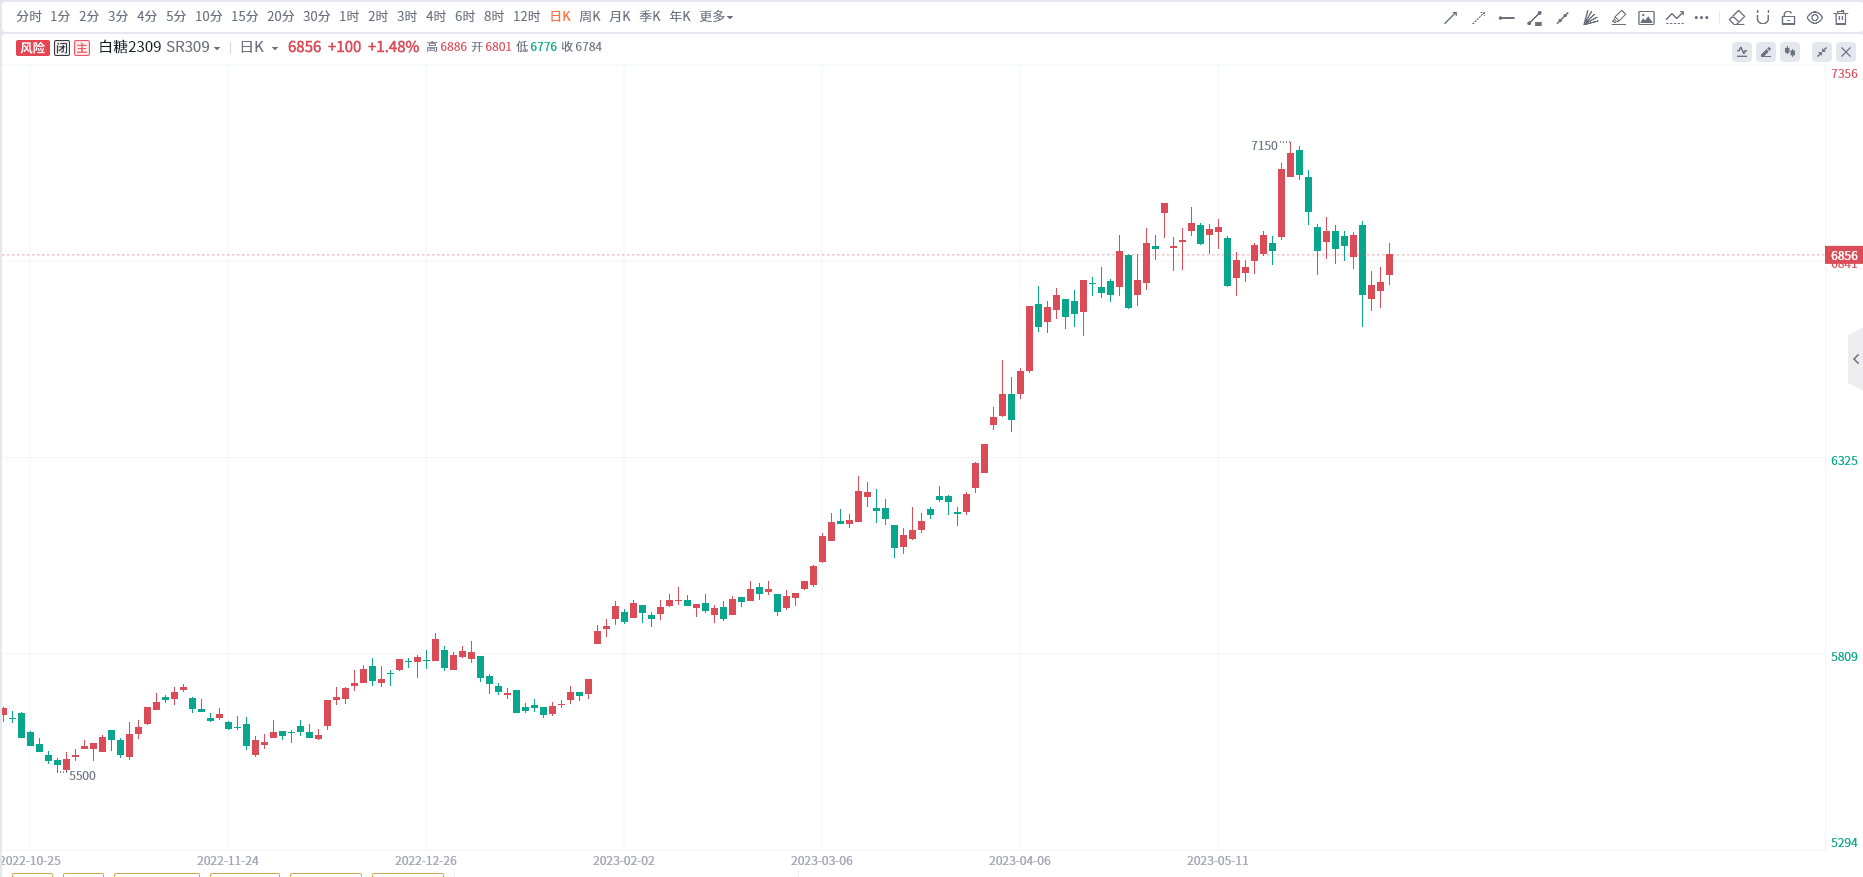Switch to the 3时 timeframe

407,17
